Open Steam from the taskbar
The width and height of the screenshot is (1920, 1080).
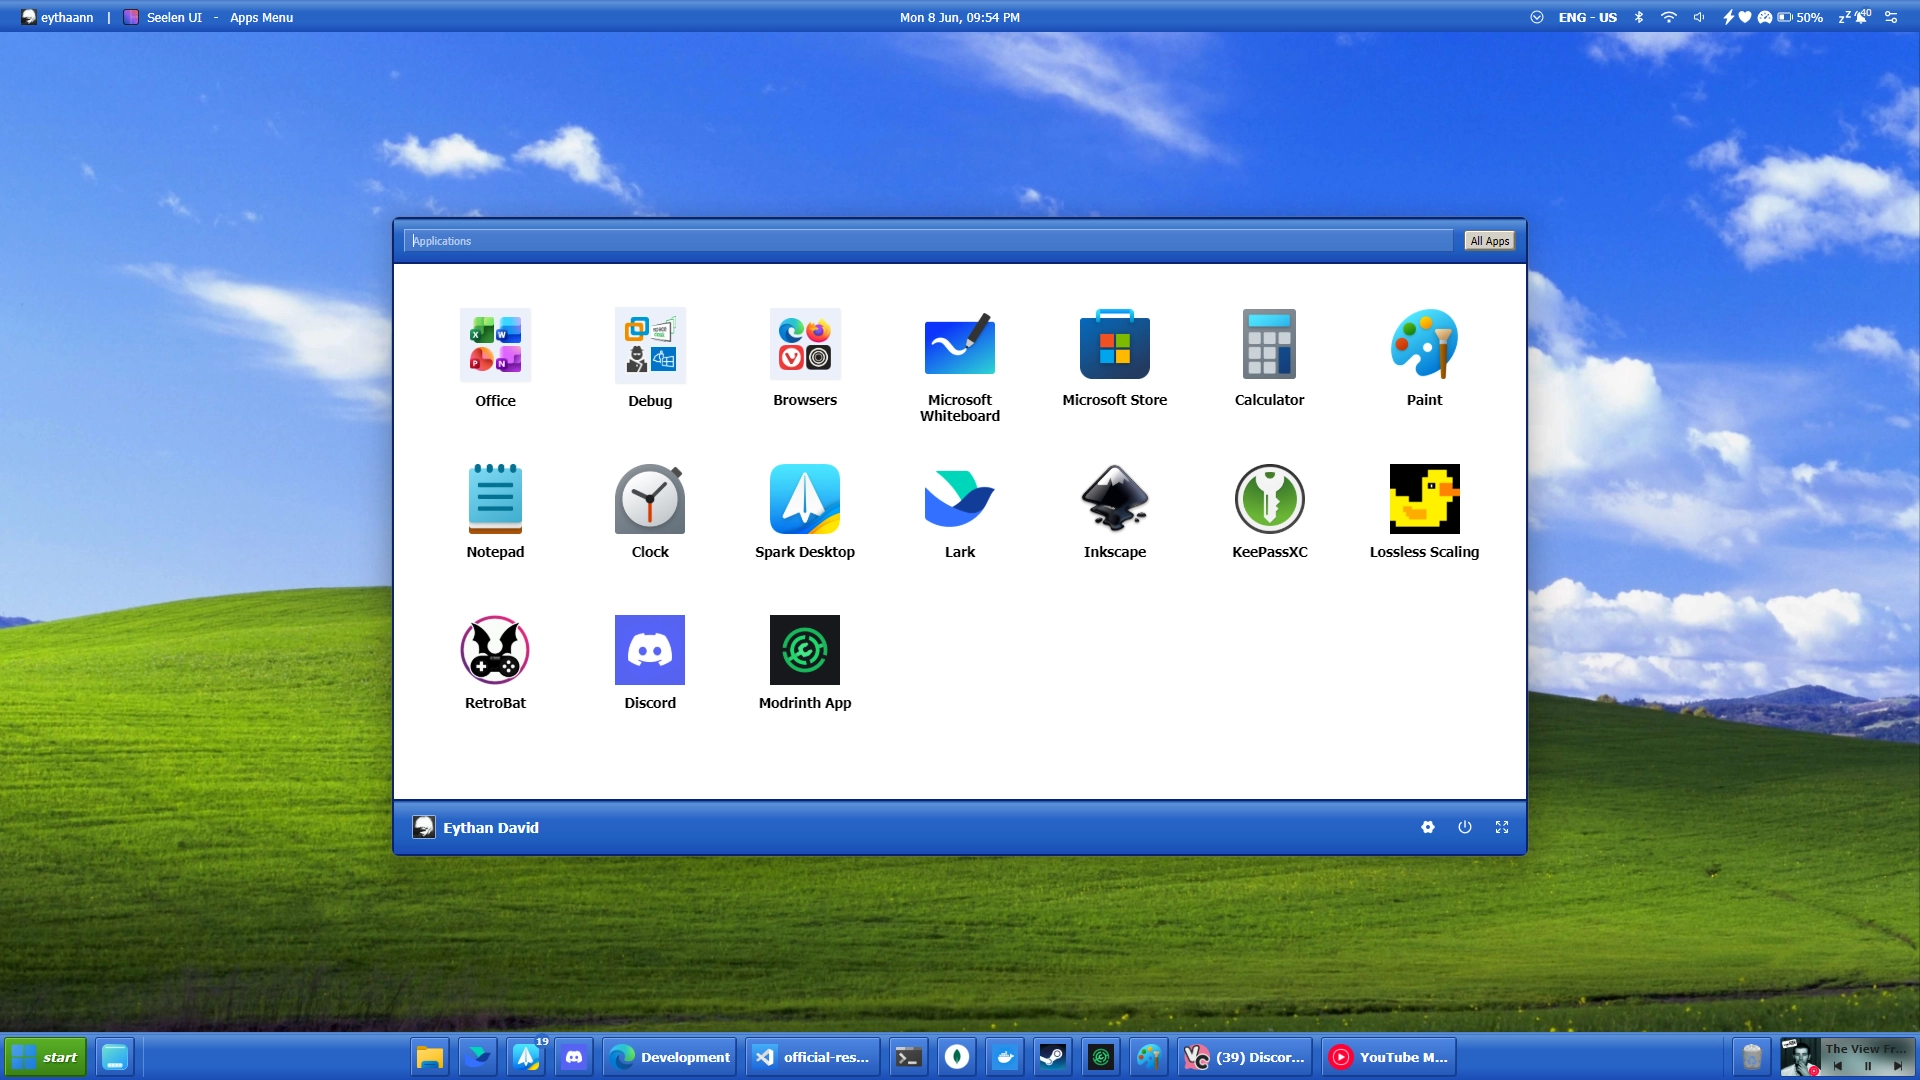1053,1057
